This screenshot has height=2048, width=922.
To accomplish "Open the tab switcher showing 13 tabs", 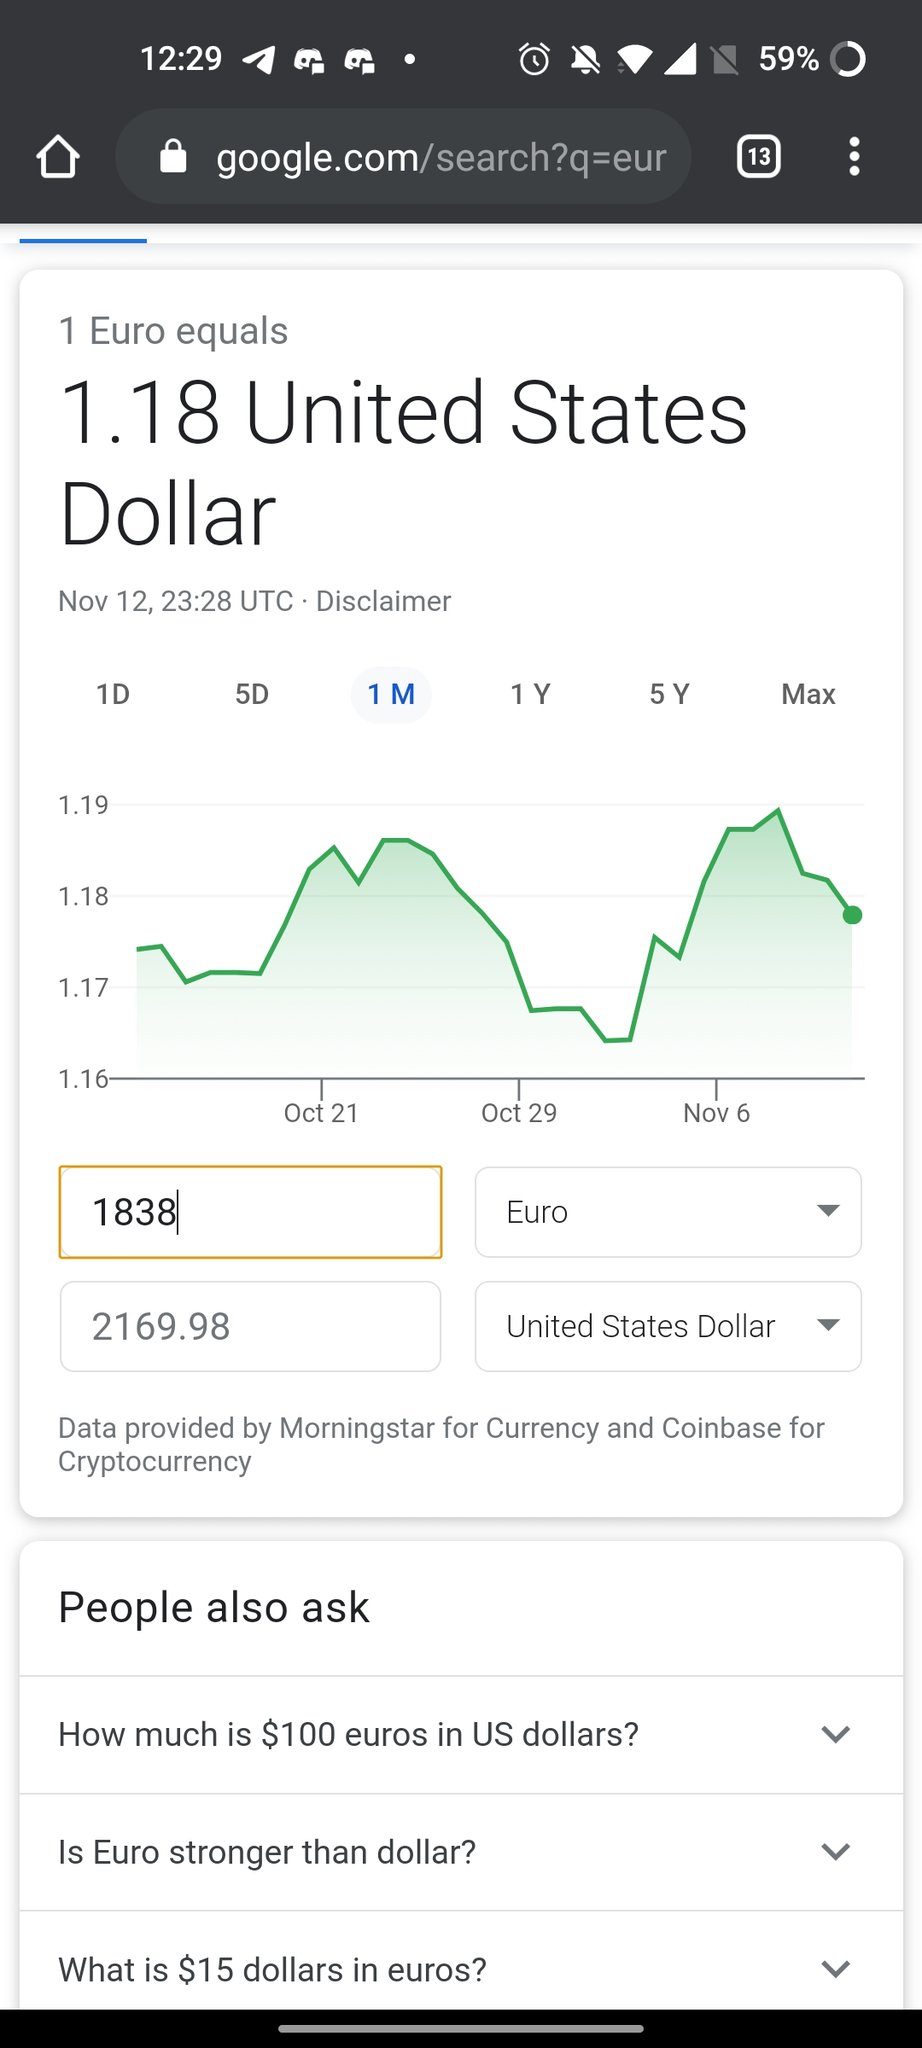I will pos(759,157).
